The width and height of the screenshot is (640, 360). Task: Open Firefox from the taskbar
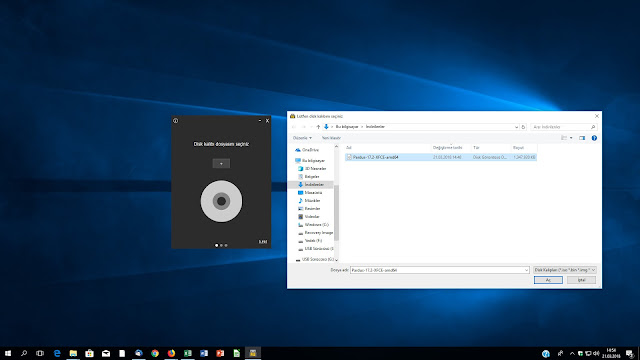[x=171, y=353]
